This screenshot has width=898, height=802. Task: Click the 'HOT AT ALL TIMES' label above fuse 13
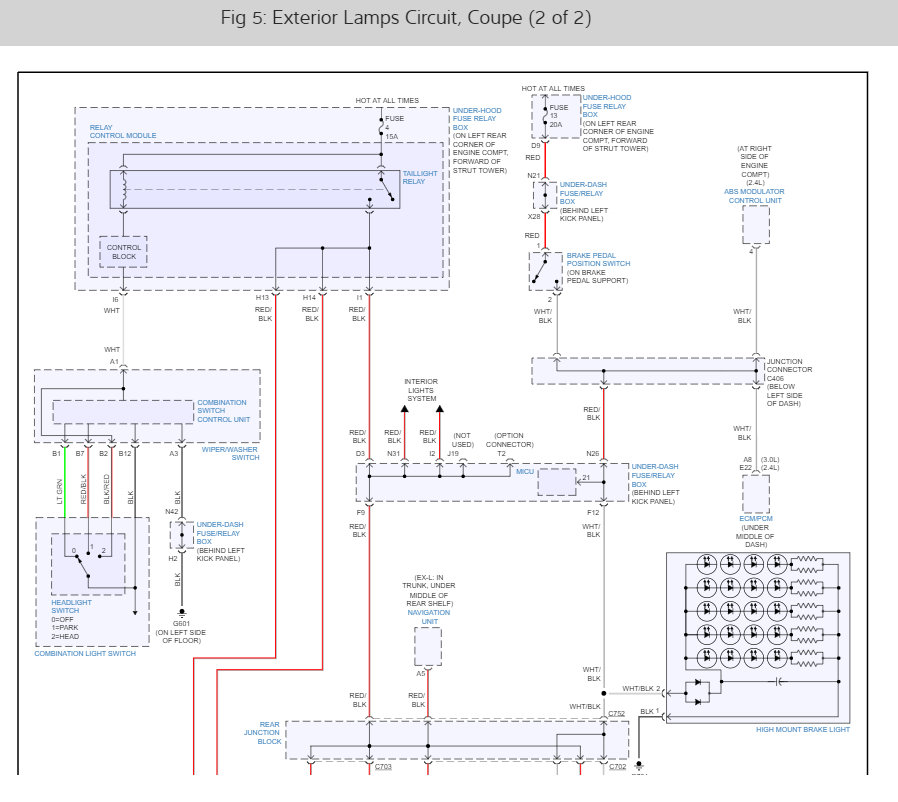(553, 88)
